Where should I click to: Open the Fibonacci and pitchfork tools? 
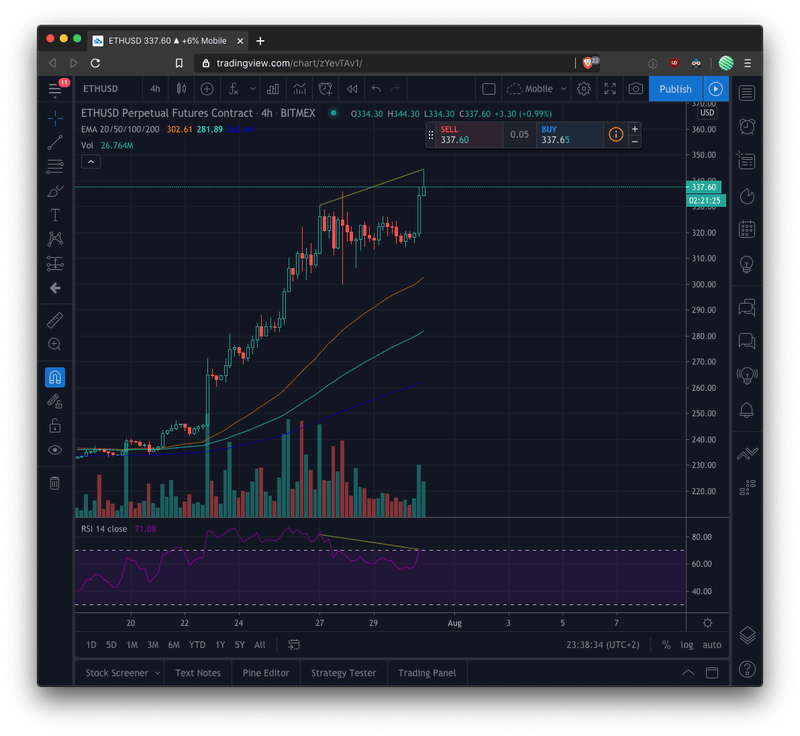tap(55, 166)
